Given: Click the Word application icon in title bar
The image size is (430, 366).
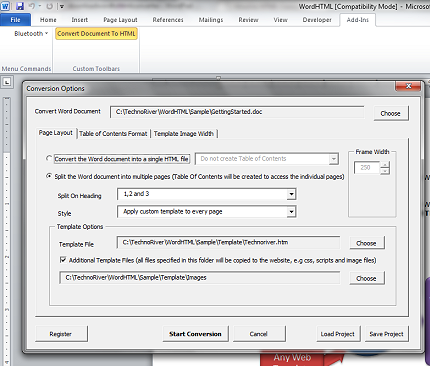Looking at the screenshot, I should click(x=5, y=5).
